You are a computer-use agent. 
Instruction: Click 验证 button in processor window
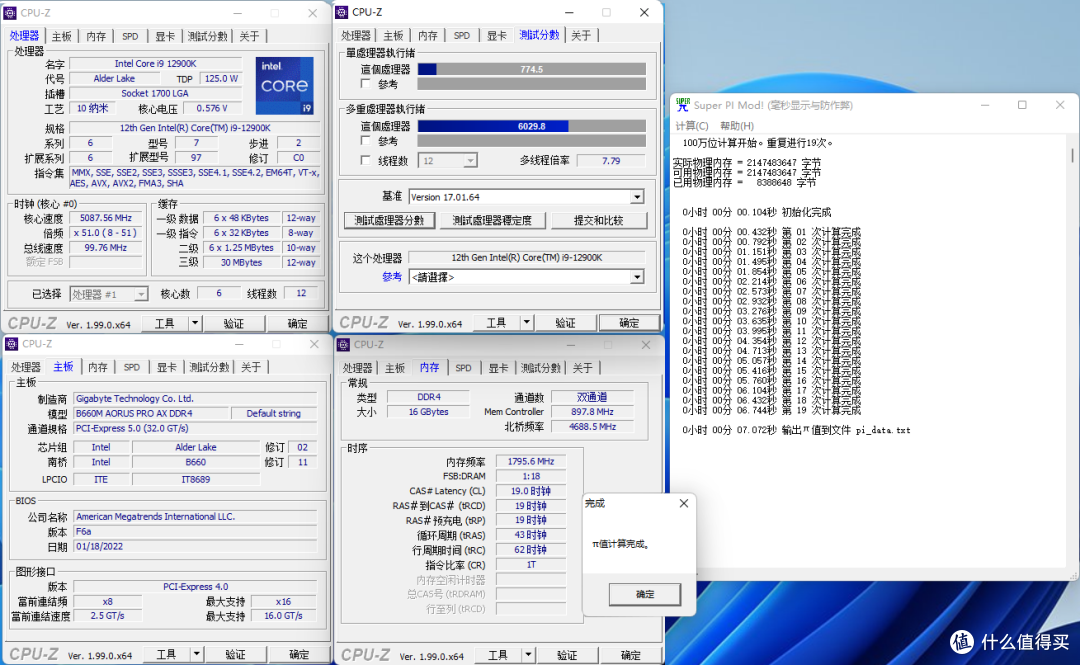click(x=233, y=323)
